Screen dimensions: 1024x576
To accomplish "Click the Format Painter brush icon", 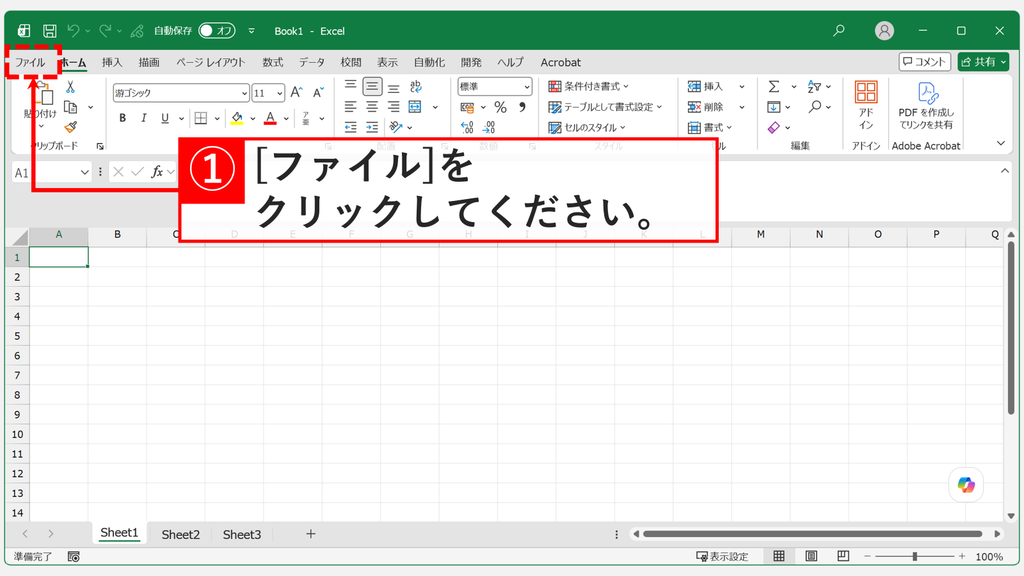I will click(x=71, y=127).
